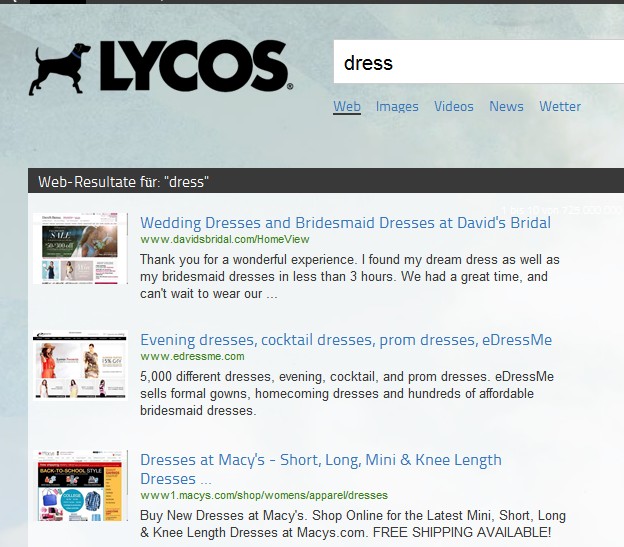The width and height of the screenshot is (624, 547).
Task: Click the David's Bridal "Thank you" snippet
Action: (x=350, y=276)
